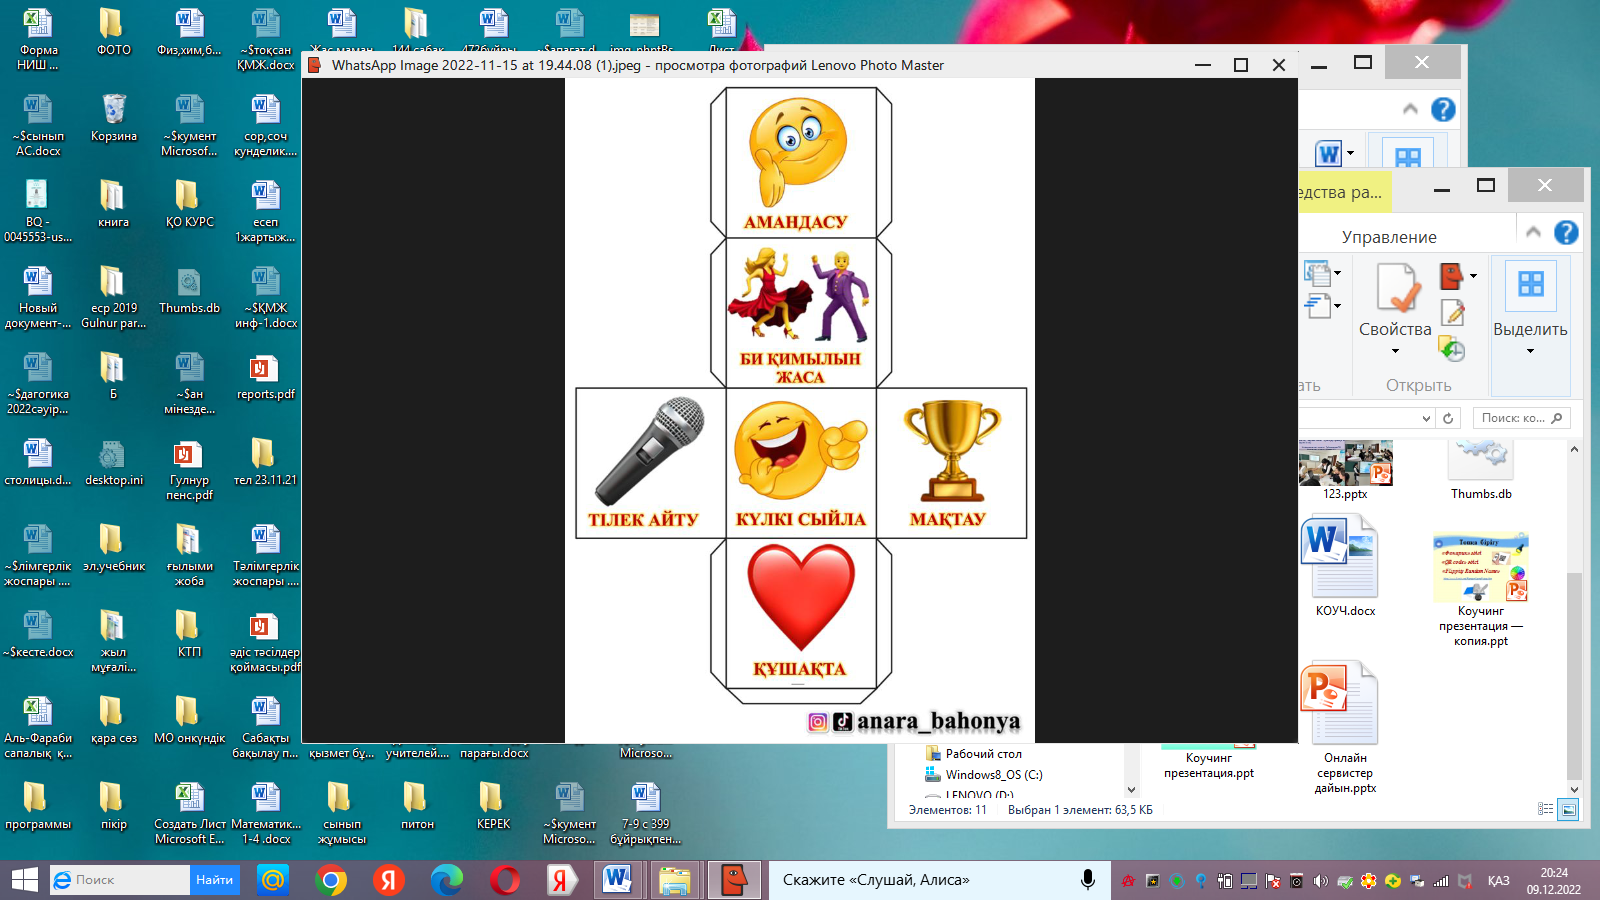Open Microsoft Edge from the taskbar
Viewport: 1600px width, 900px height.
pos(447,880)
